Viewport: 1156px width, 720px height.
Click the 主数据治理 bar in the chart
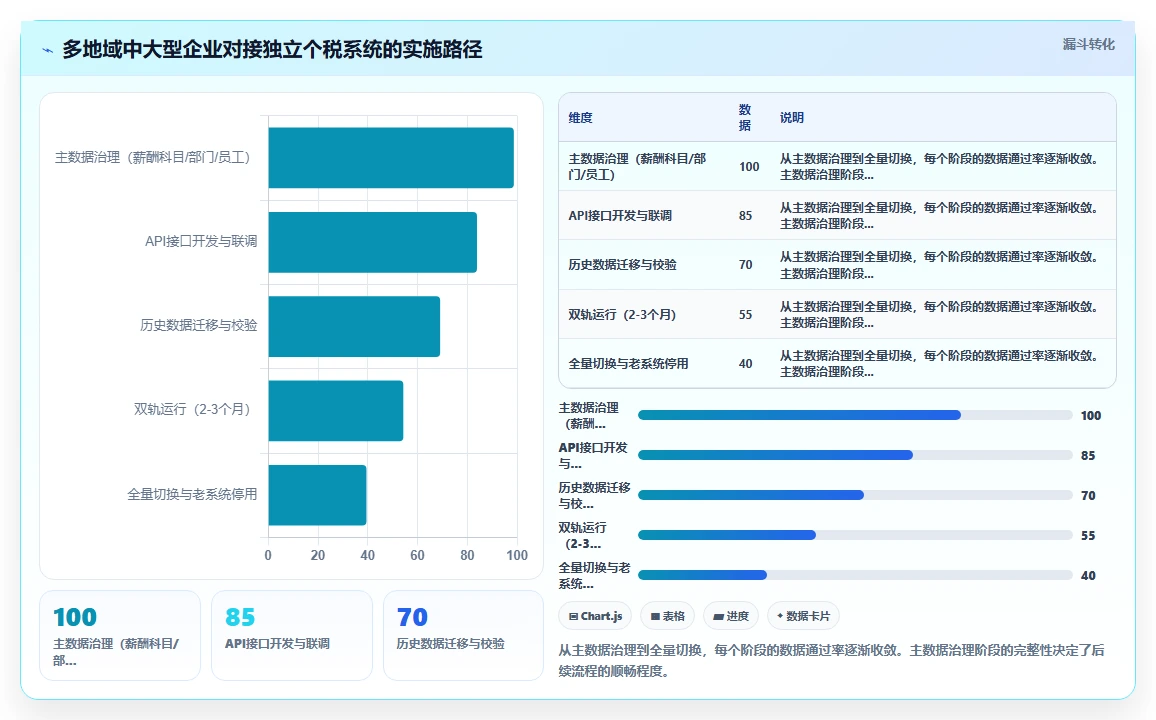coord(391,158)
